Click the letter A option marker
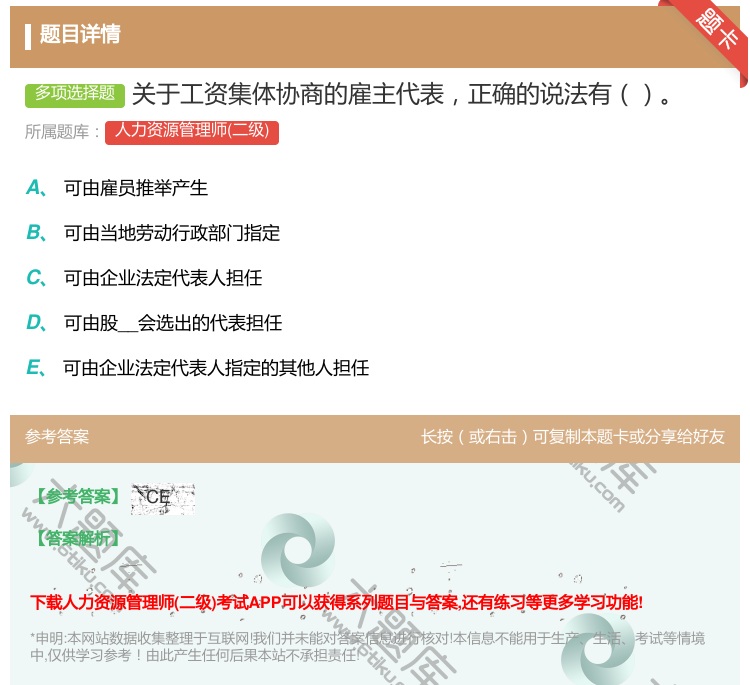The height and width of the screenshot is (685, 750). coord(36,188)
